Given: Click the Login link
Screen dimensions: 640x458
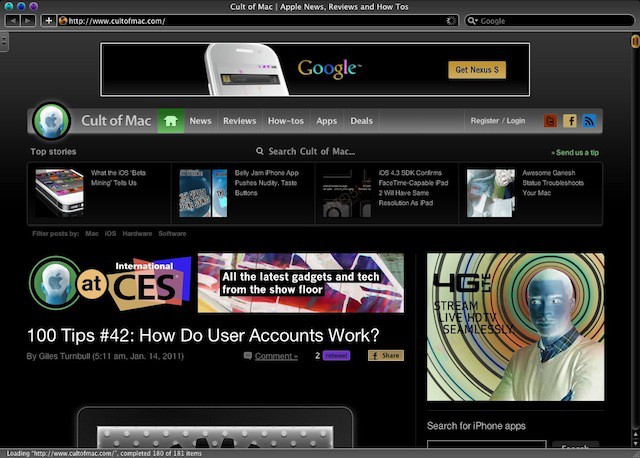Looking at the screenshot, I should 516,121.
